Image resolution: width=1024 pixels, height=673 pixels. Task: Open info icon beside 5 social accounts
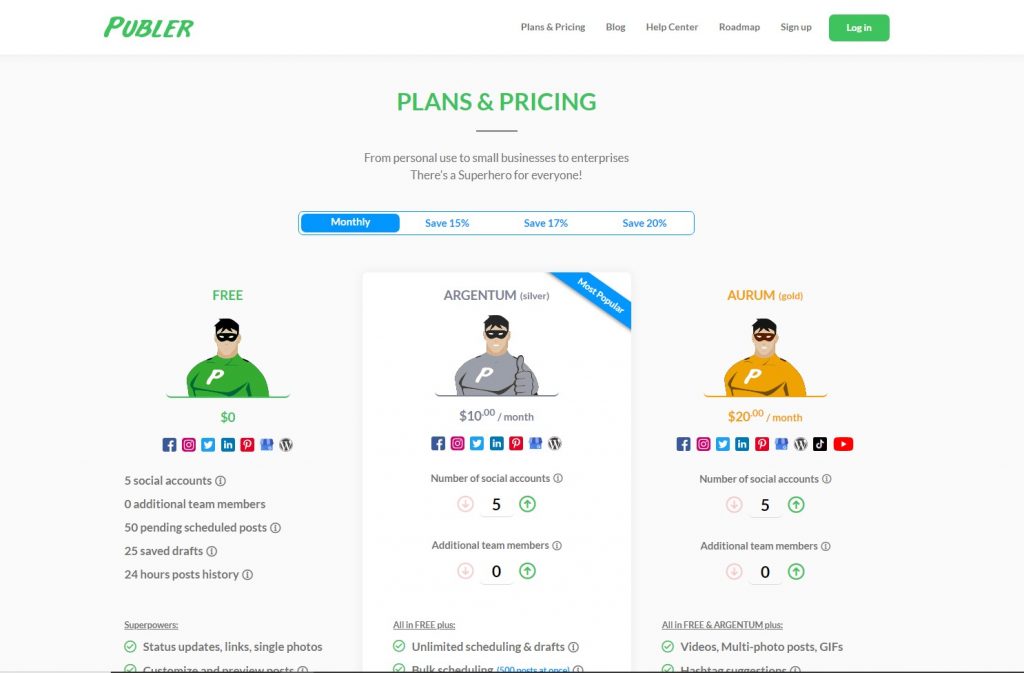(x=221, y=480)
